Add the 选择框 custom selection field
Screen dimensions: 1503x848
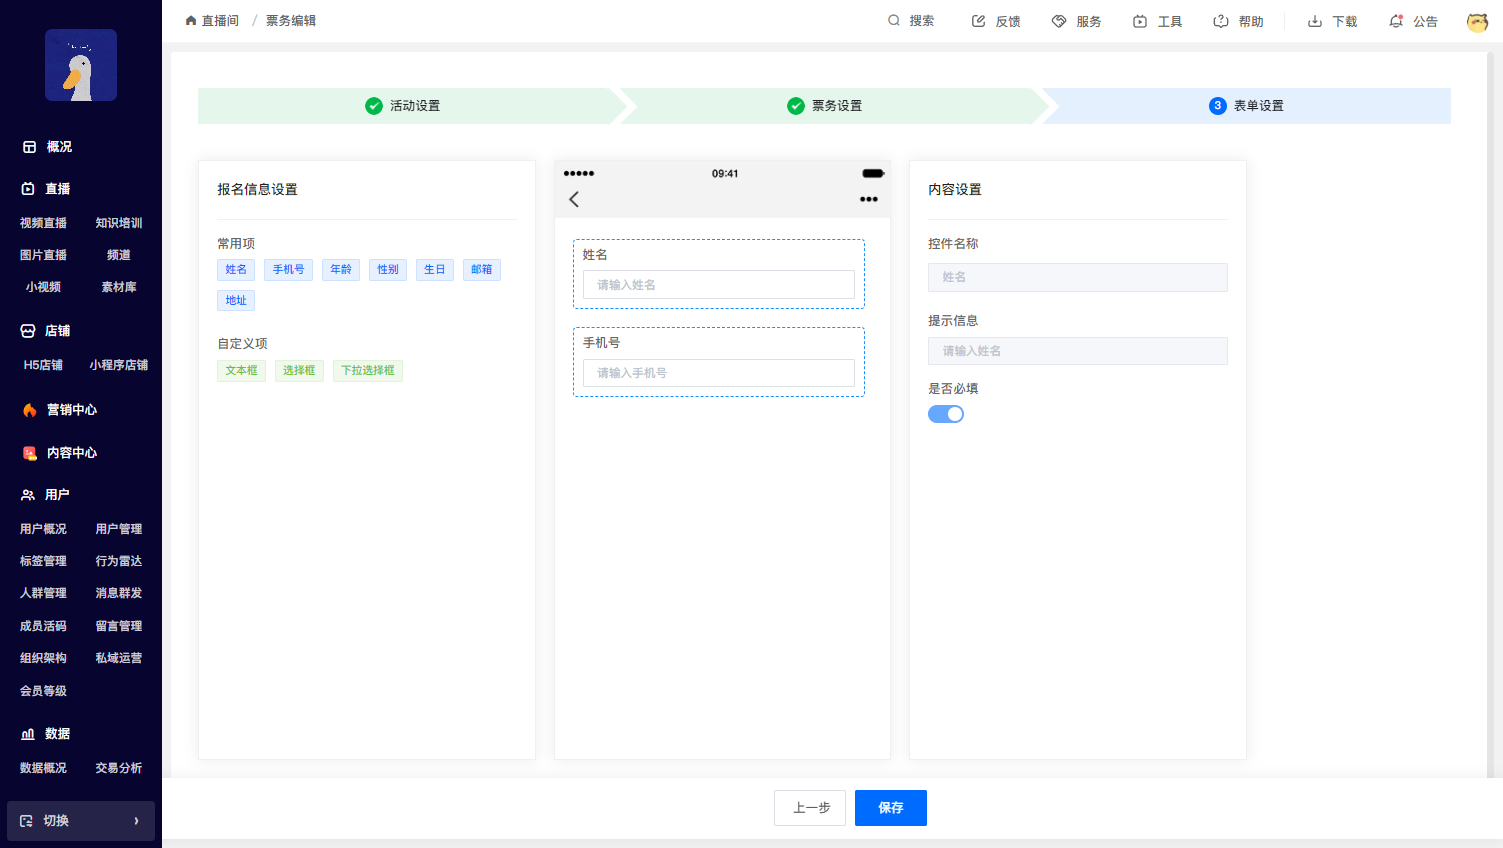[299, 371]
